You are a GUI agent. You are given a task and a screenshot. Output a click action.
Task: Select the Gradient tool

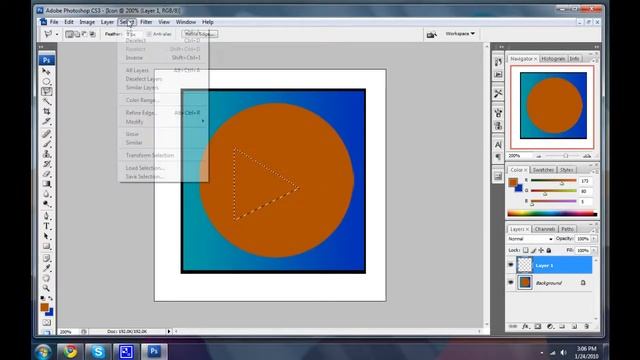click(47, 184)
